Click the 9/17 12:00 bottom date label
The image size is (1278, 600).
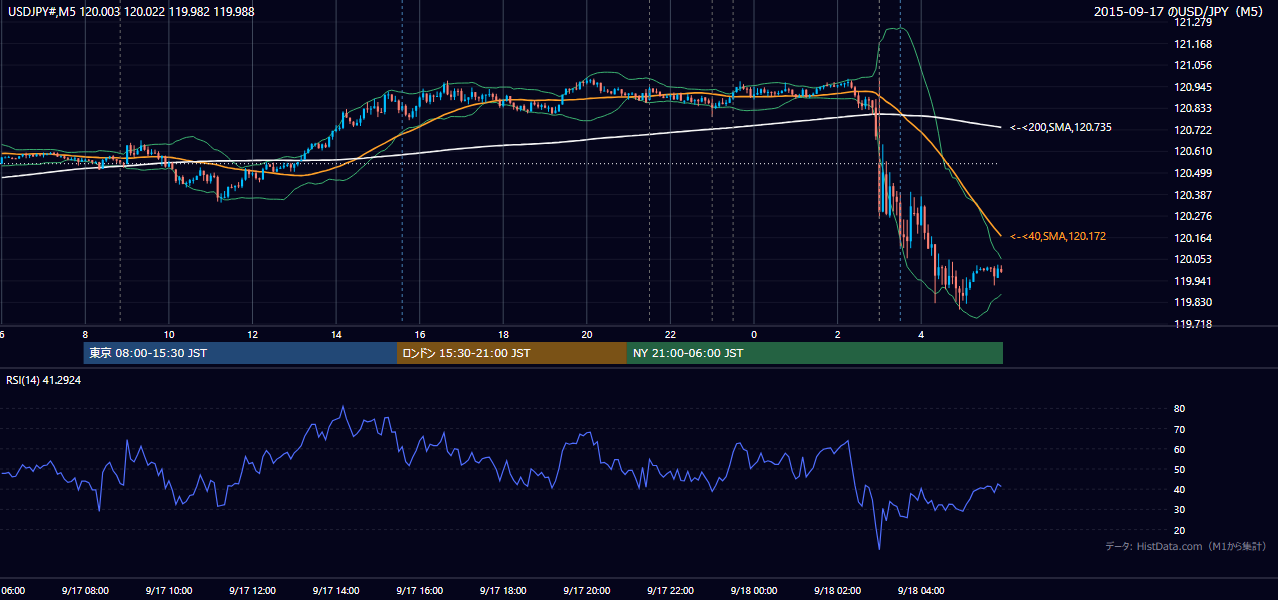pos(252,590)
